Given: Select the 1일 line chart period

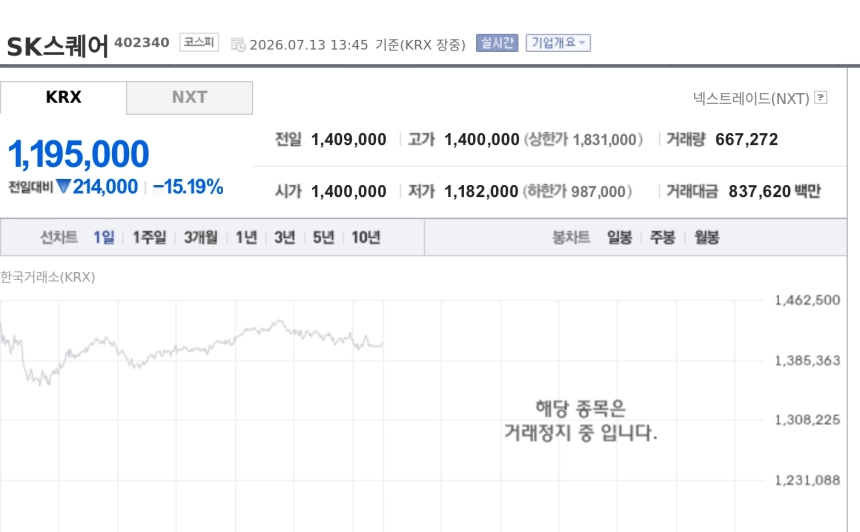Looking at the screenshot, I should tap(104, 237).
